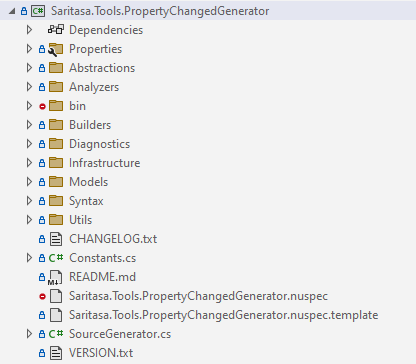The width and height of the screenshot is (416, 364).
Task: Select the Models folder label
Action: [89, 182]
